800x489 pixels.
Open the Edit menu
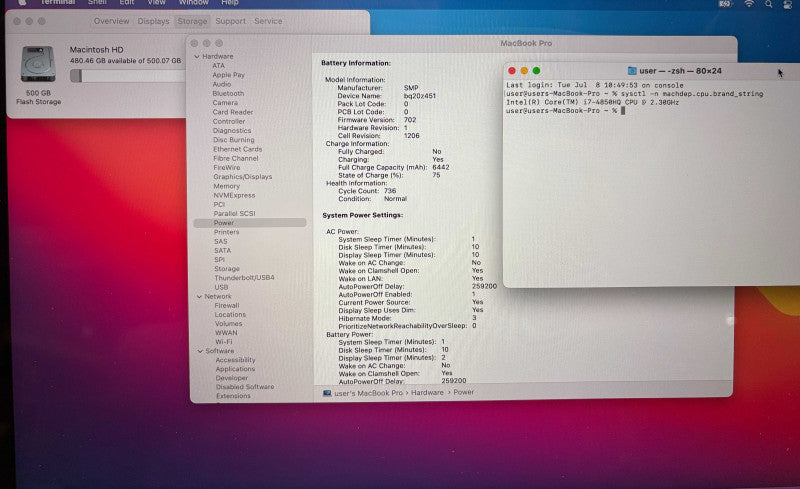click(x=127, y=3)
